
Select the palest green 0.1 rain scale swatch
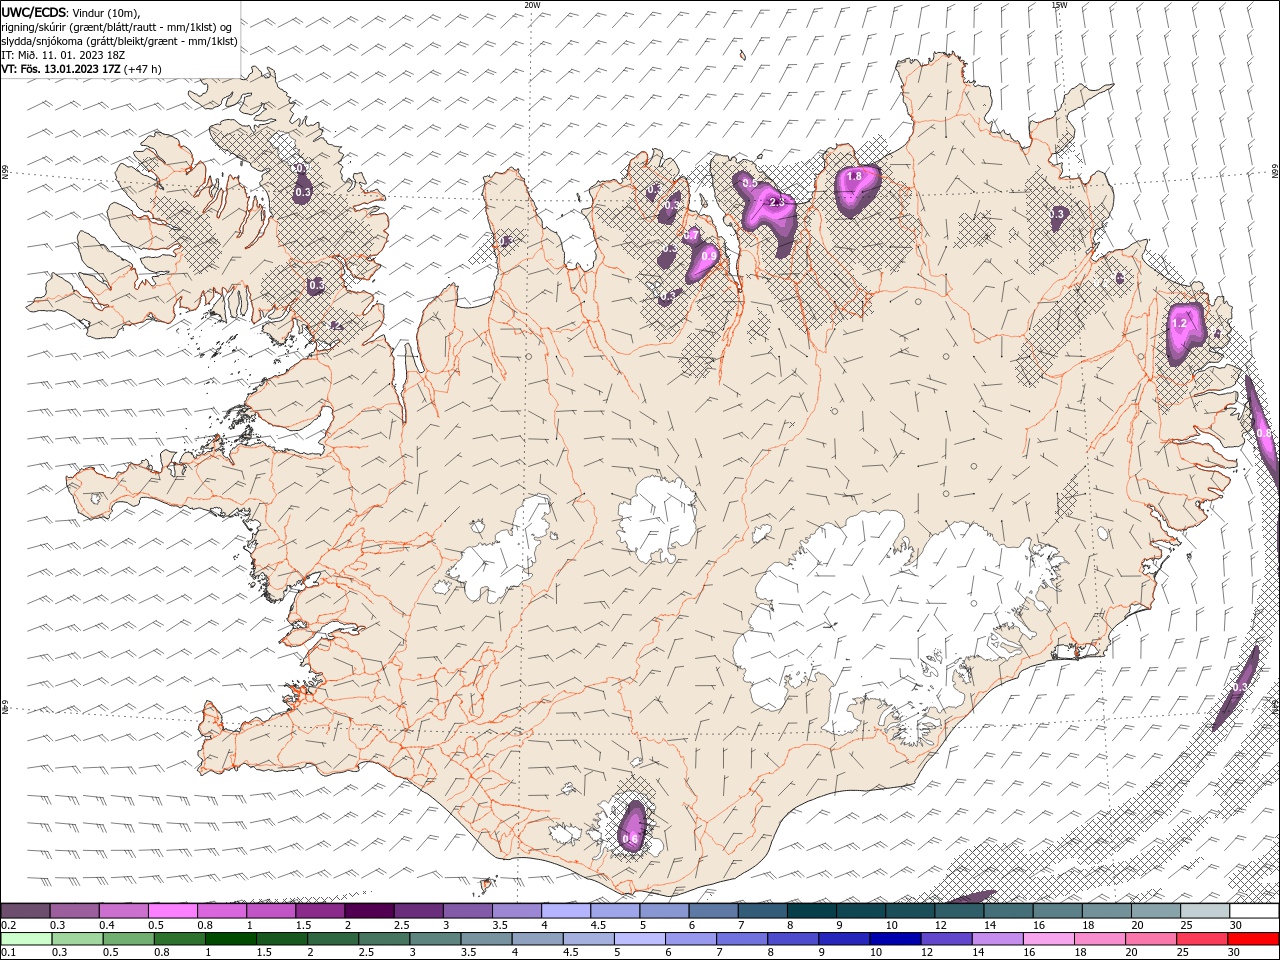(26, 939)
